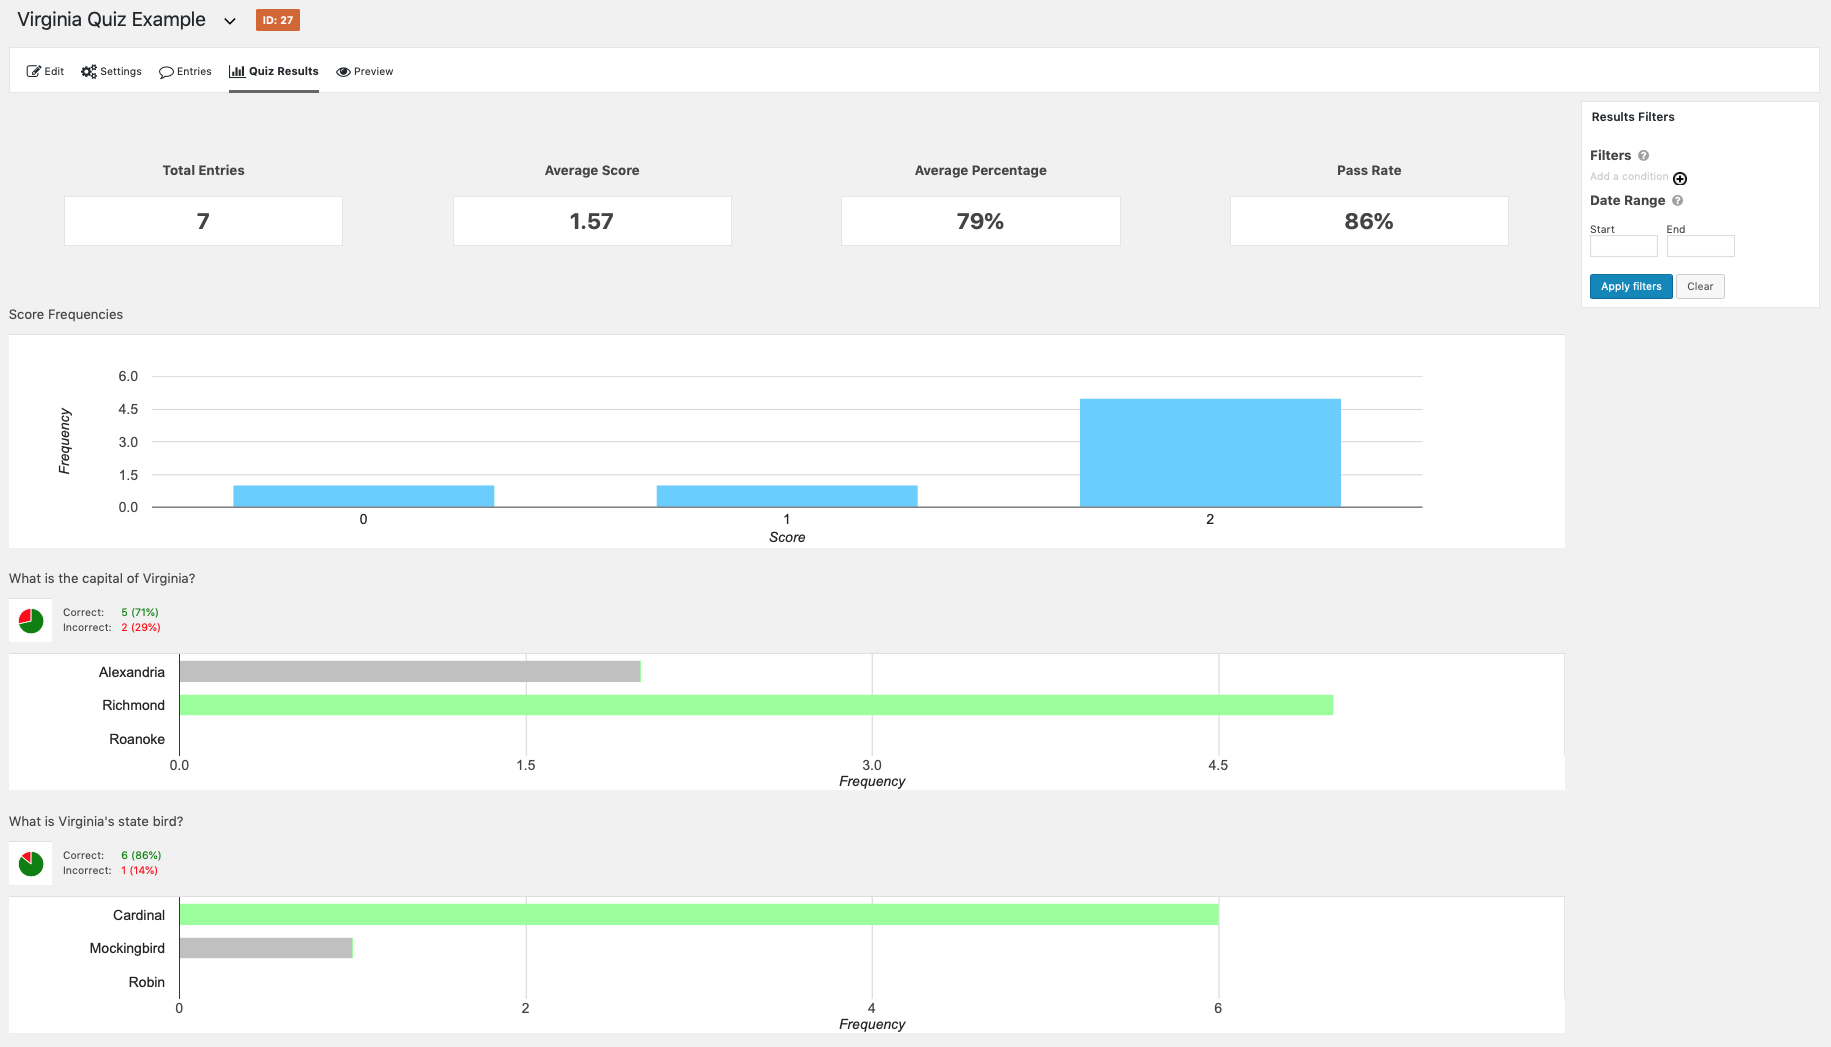The width and height of the screenshot is (1831, 1047).
Task: Click the green Cardinal answer bar
Action: (698, 914)
